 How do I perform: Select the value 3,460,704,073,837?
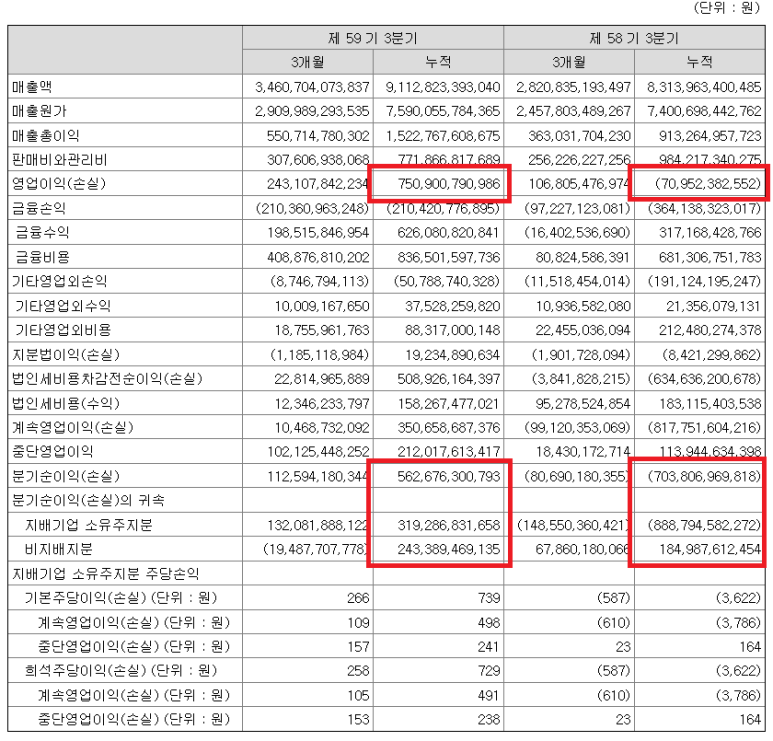tap(312, 87)
